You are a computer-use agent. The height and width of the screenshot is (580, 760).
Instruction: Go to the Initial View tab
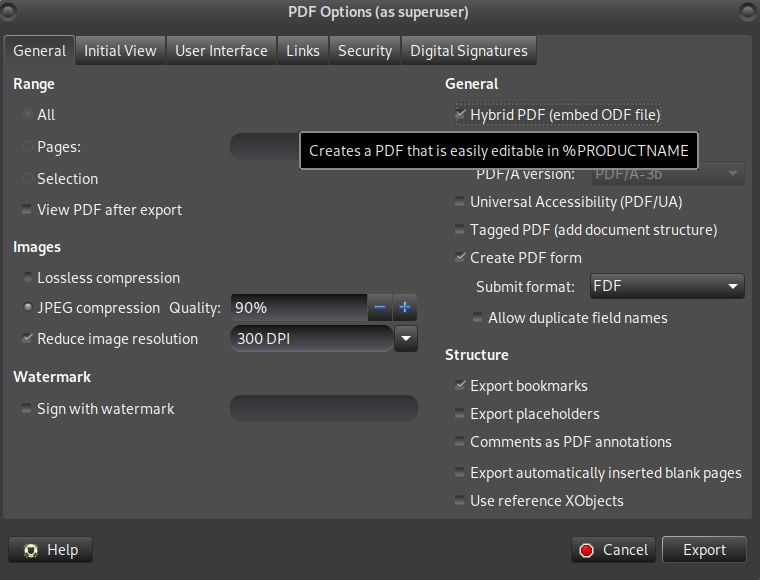click(x=120, y=50)
